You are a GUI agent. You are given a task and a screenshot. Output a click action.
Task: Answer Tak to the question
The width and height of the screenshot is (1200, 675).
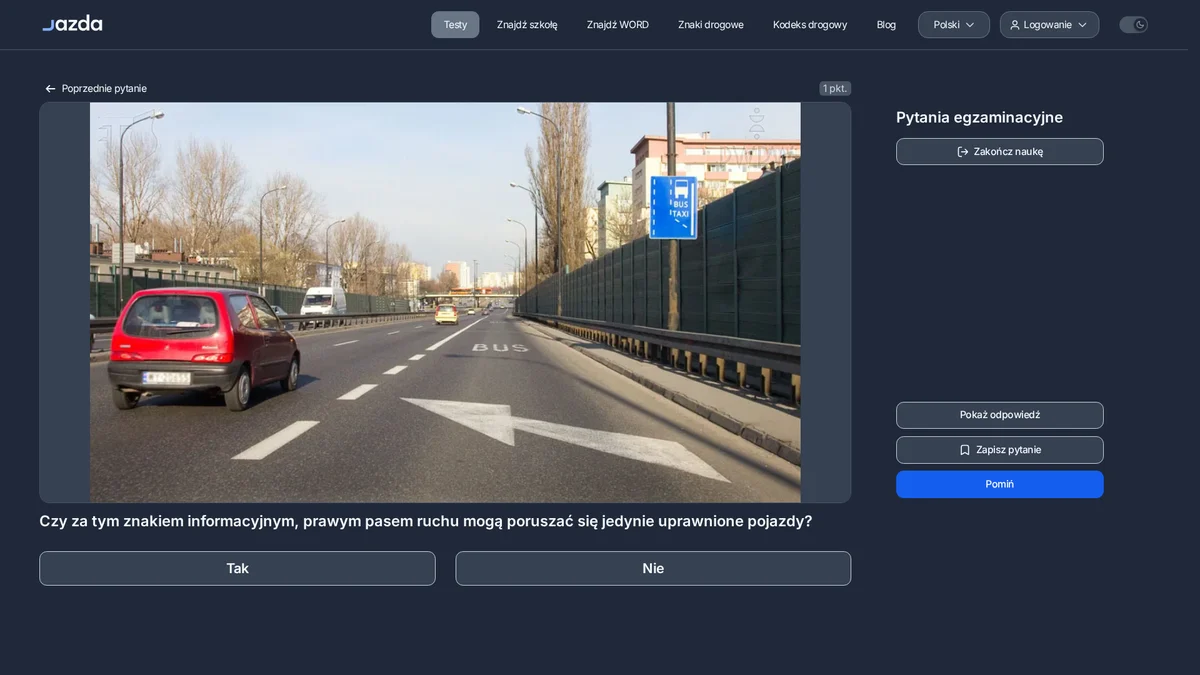pyautogui.click(x=237, y=568)
